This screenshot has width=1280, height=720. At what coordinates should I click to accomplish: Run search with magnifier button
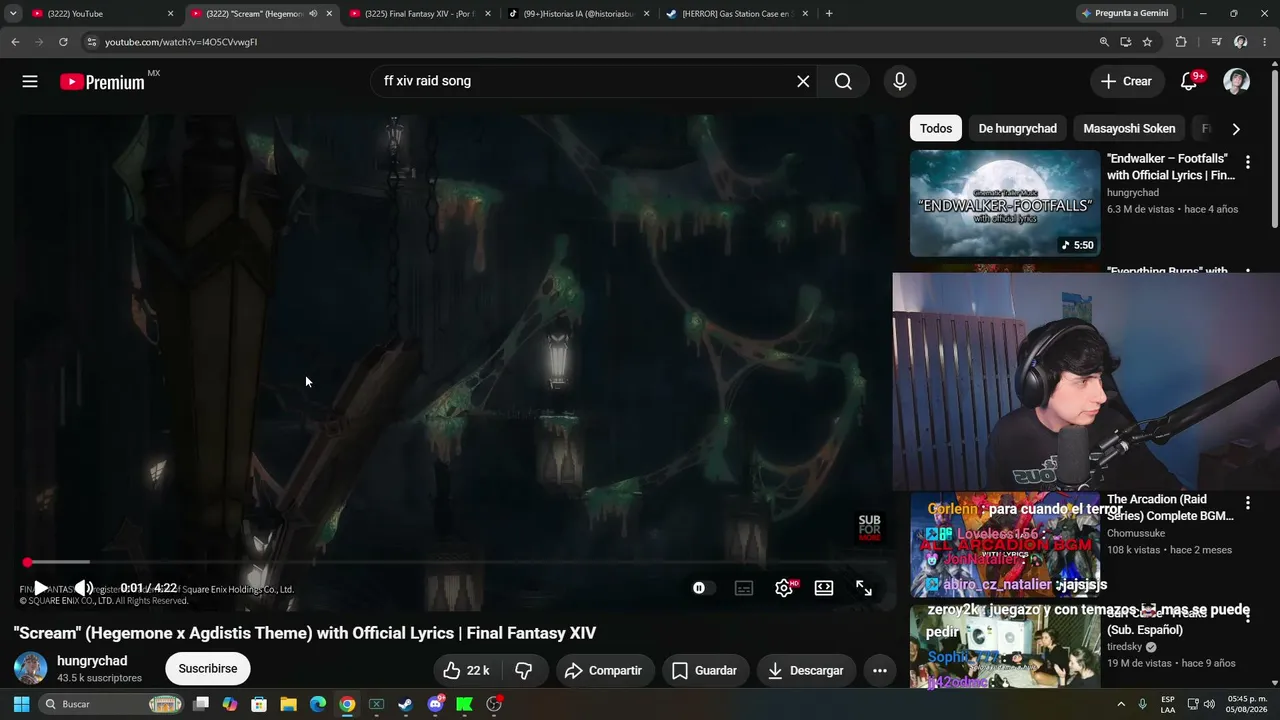[x=843, y=81]
